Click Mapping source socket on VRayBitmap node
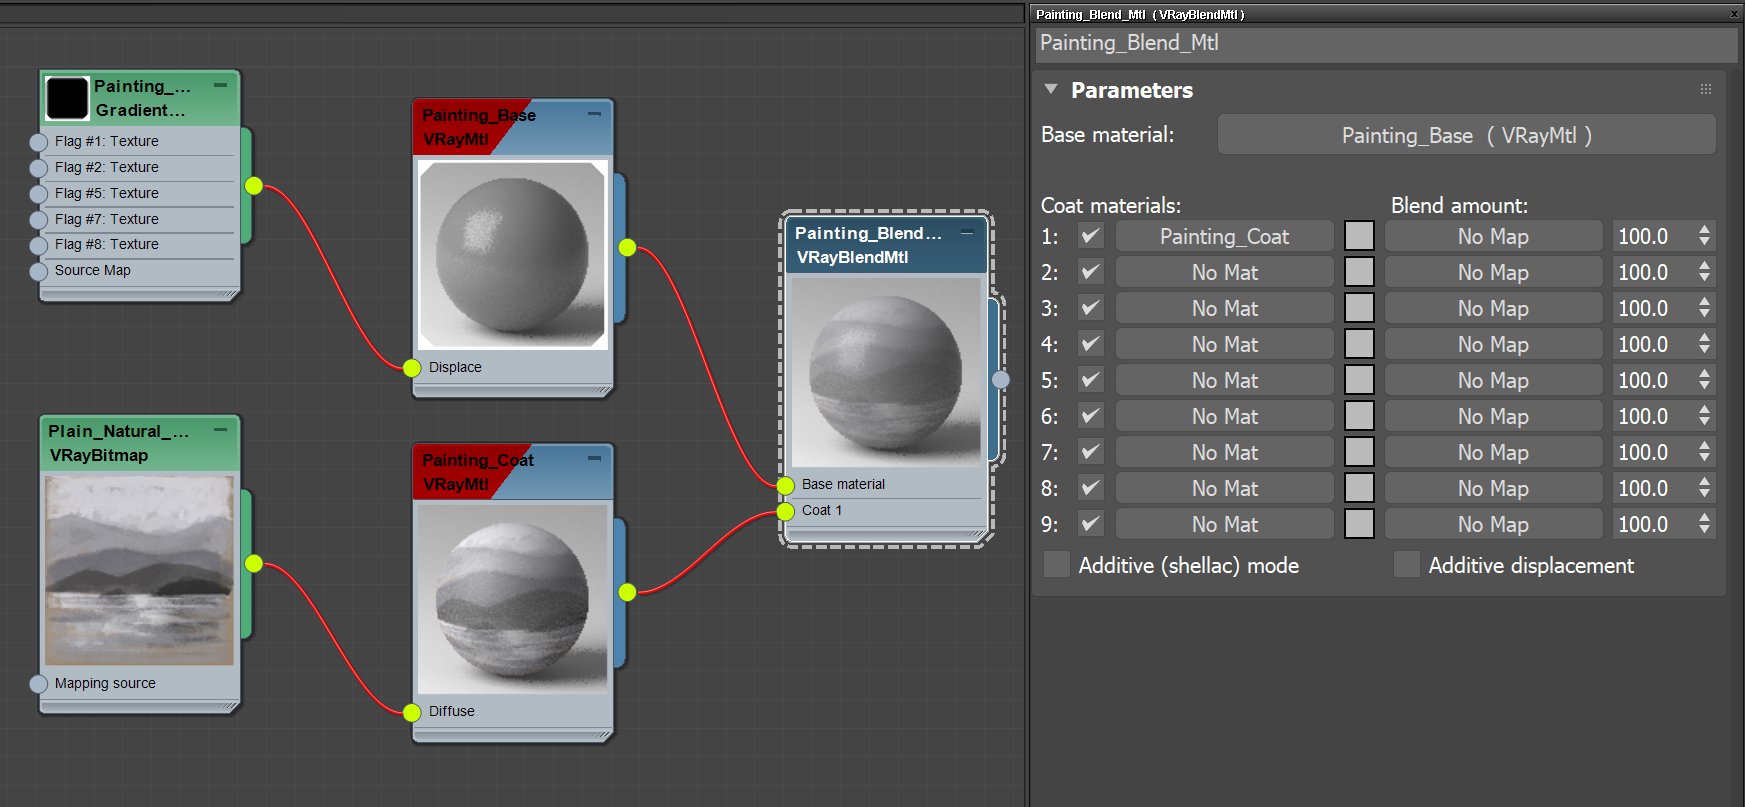Screen dimensions: 1745x807 (39, 684)
